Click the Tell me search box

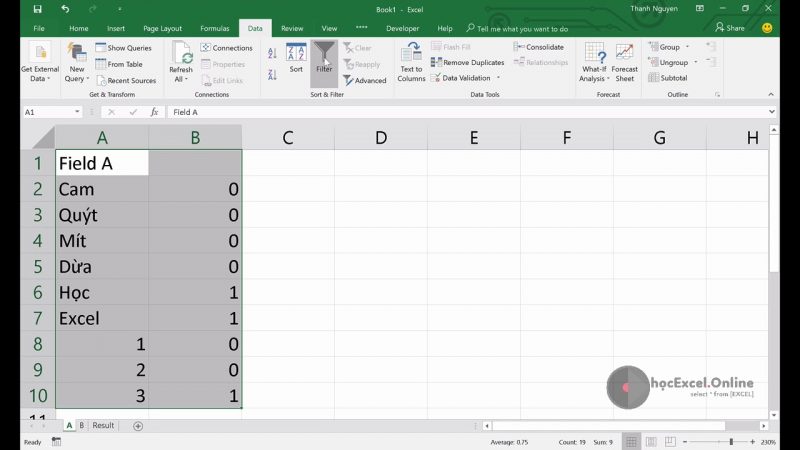[517, 29]
